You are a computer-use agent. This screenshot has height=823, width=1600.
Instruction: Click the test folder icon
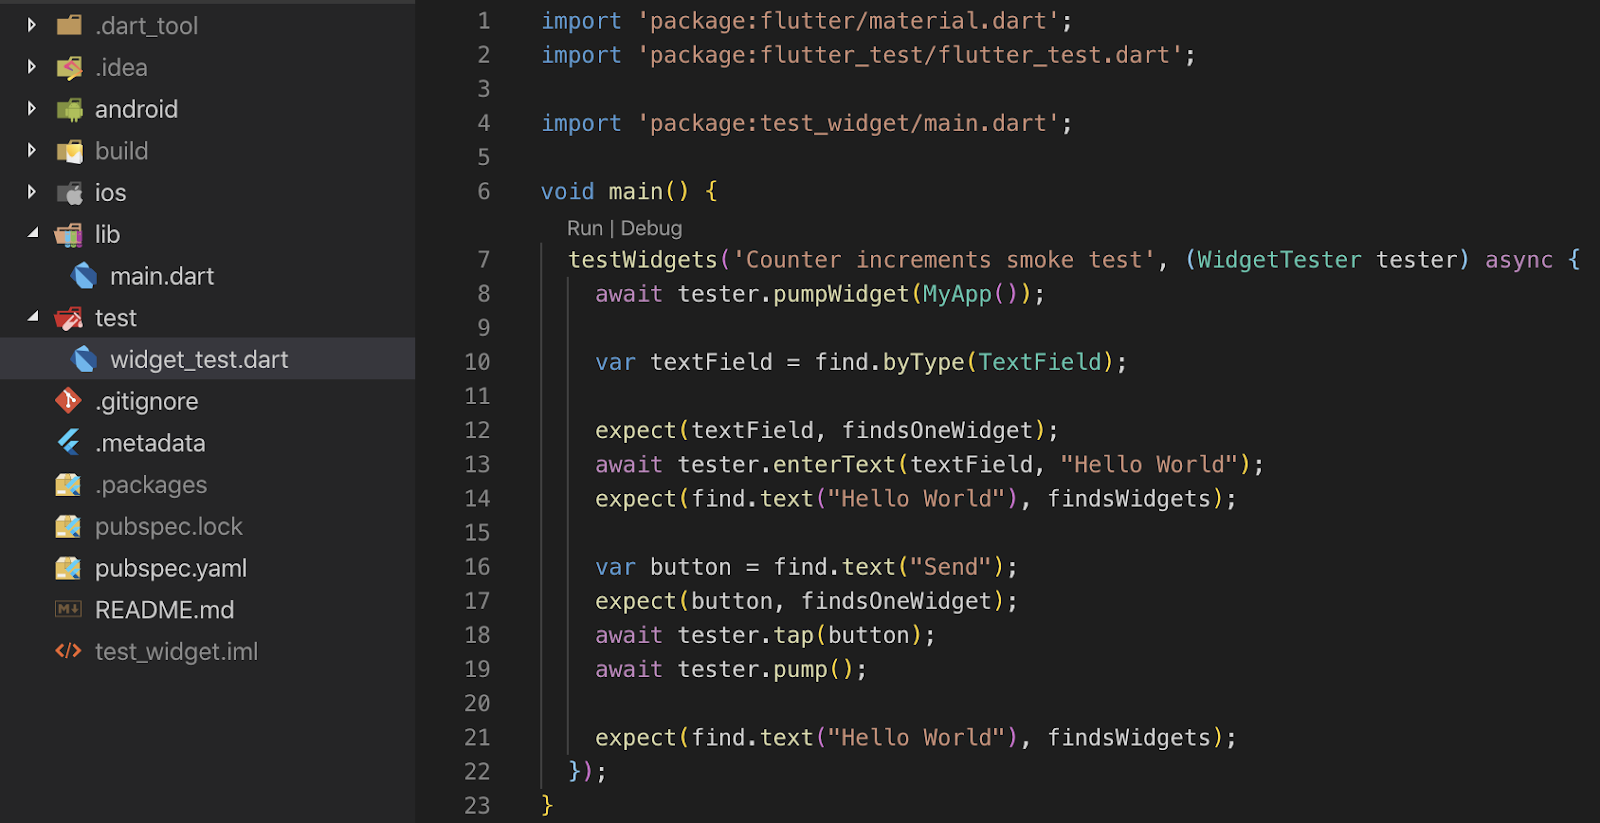pos(69,318)
